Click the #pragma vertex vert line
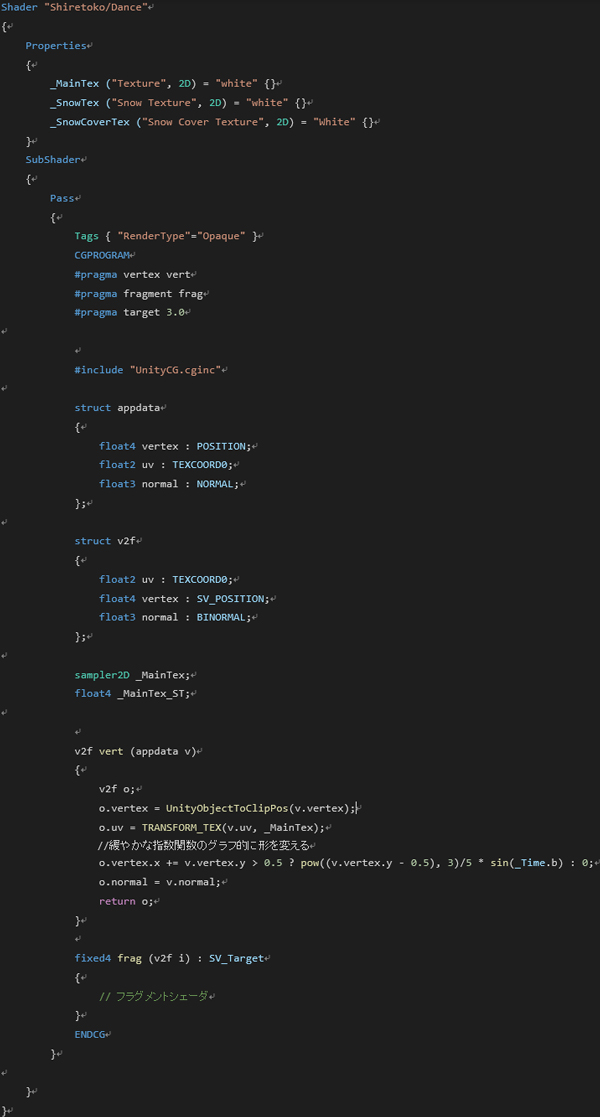600x1117 pixels. point(133,274)
